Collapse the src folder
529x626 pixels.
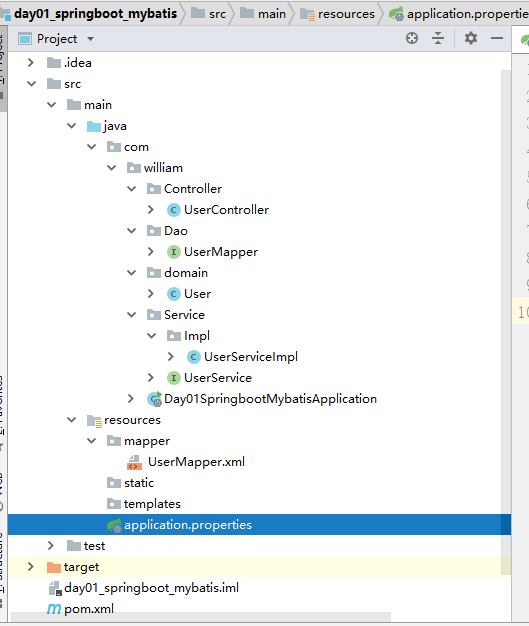pos(31,84)
